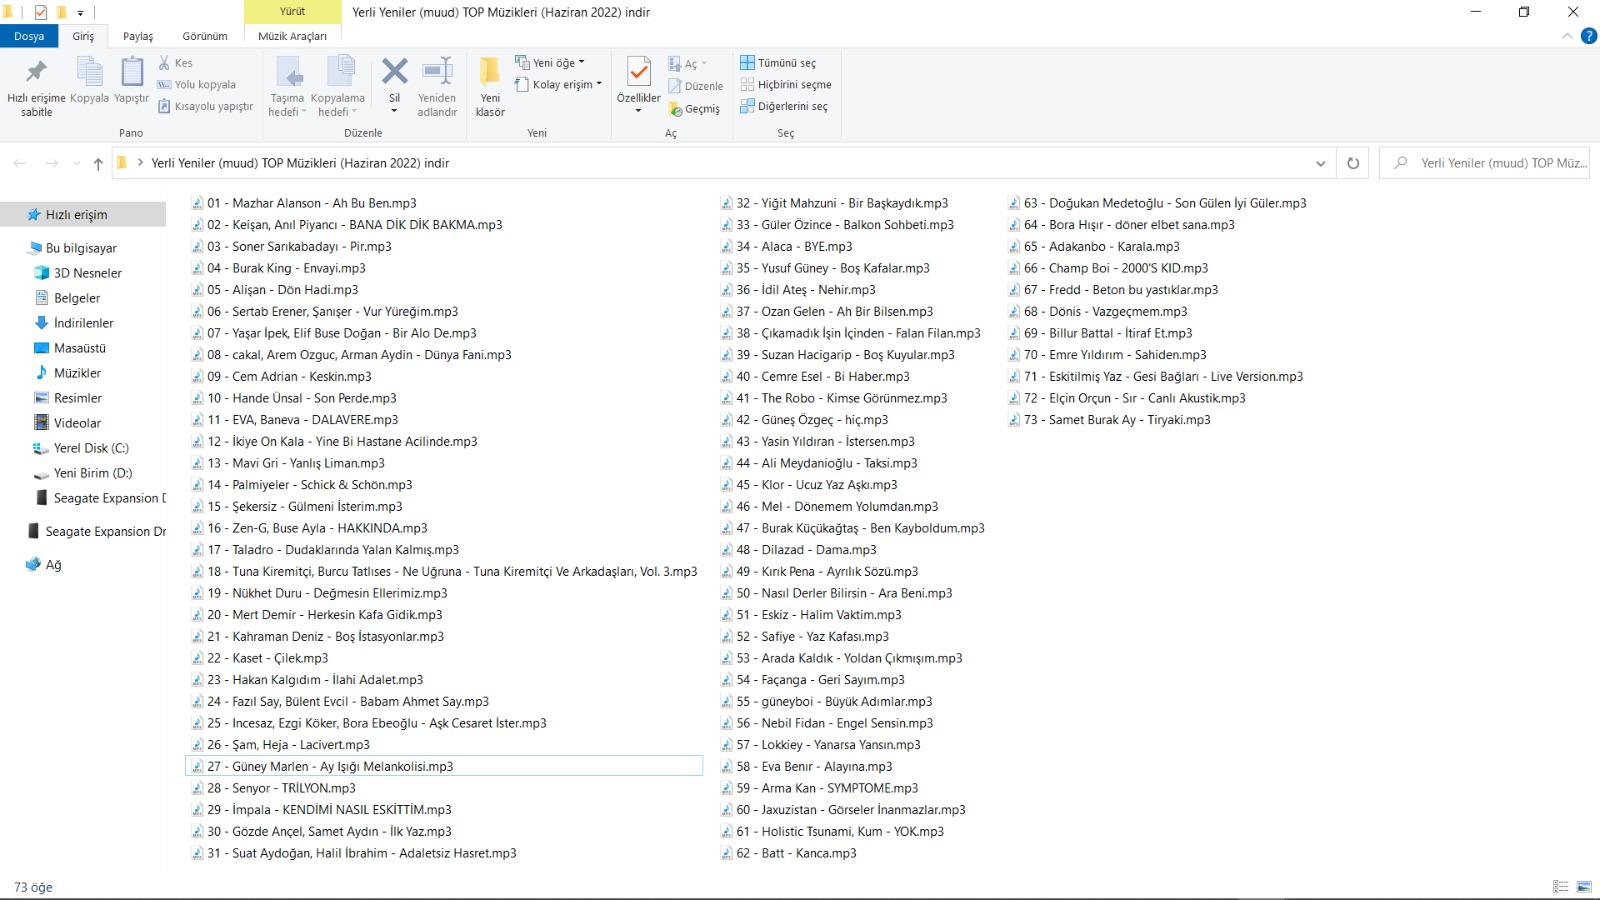Click Diğerlerini seç invert selection

coord(784,107)
